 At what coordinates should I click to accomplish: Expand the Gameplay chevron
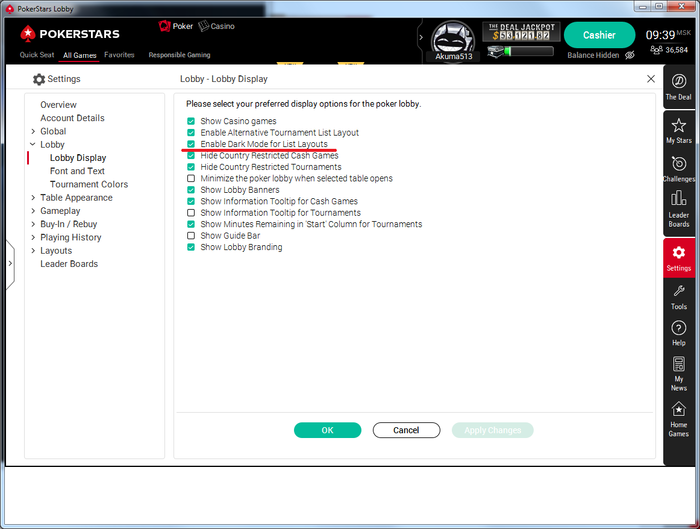point(33,211)
